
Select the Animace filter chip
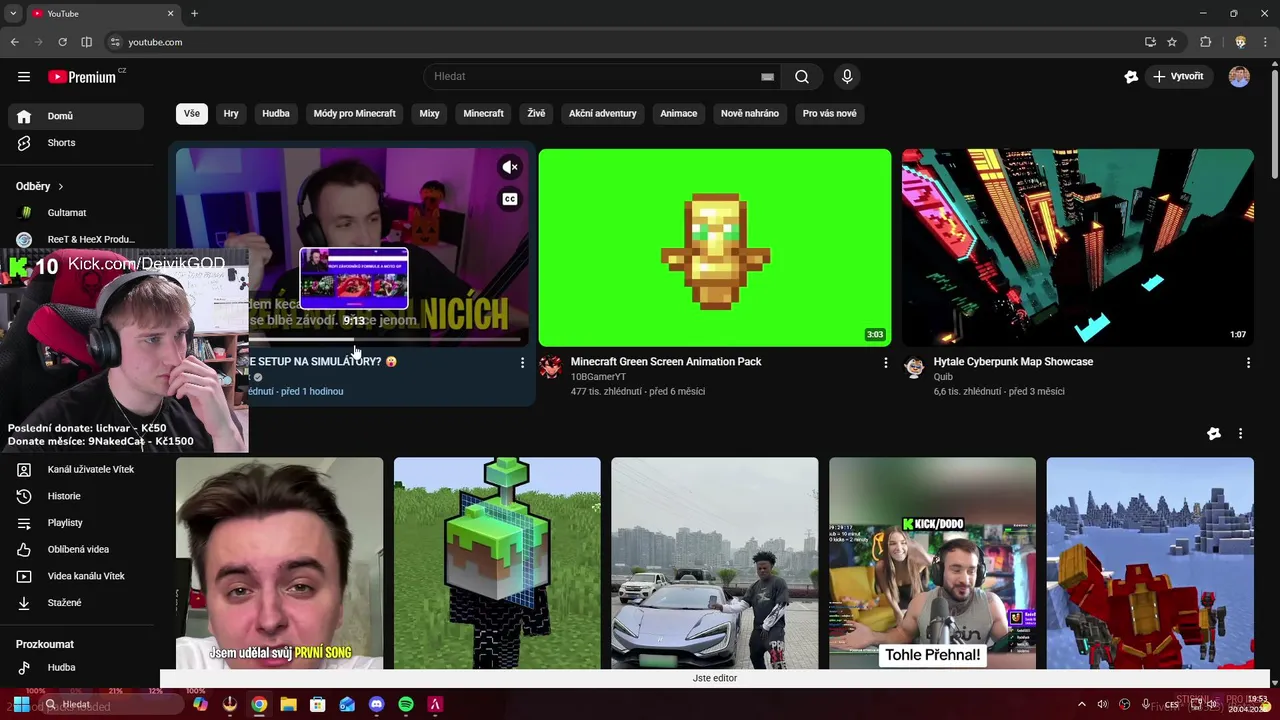coord(678,114)
